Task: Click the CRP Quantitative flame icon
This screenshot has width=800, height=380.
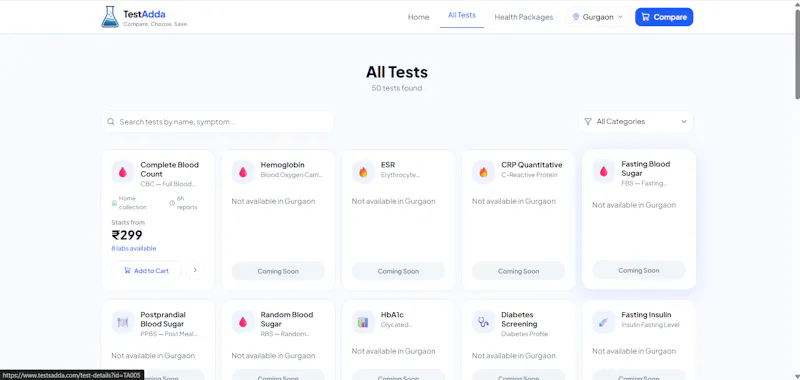Action: pyautogui.click(x=484, y=172)
